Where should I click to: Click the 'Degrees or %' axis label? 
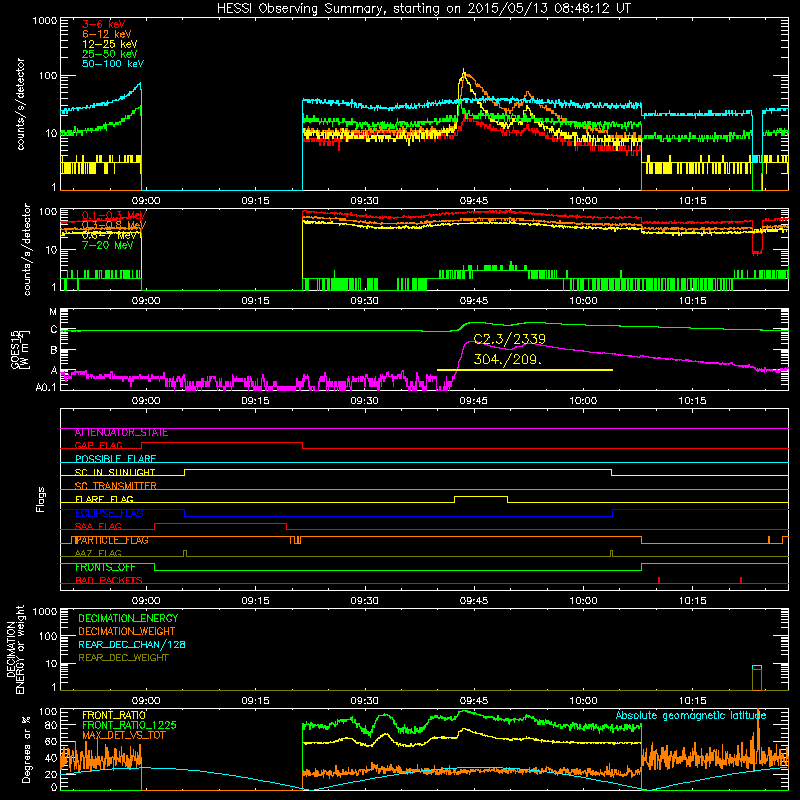tap(27, 749)
